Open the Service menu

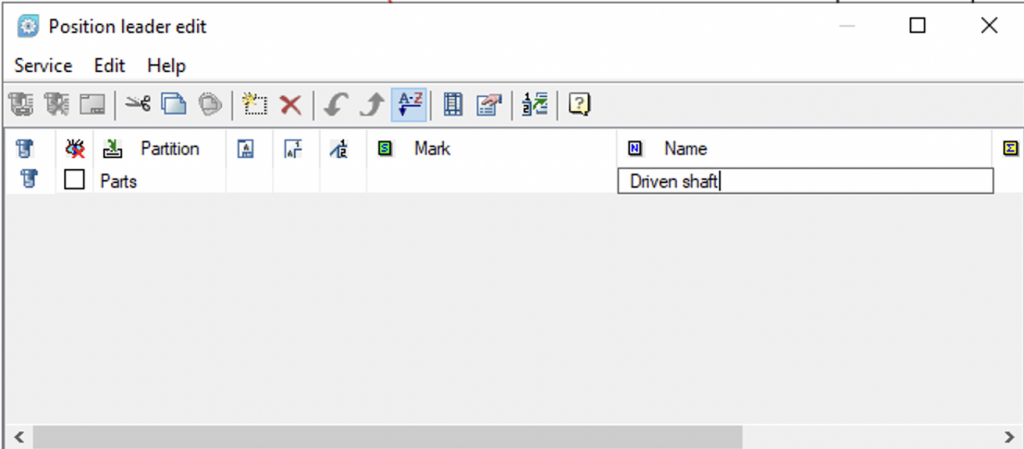43,66
